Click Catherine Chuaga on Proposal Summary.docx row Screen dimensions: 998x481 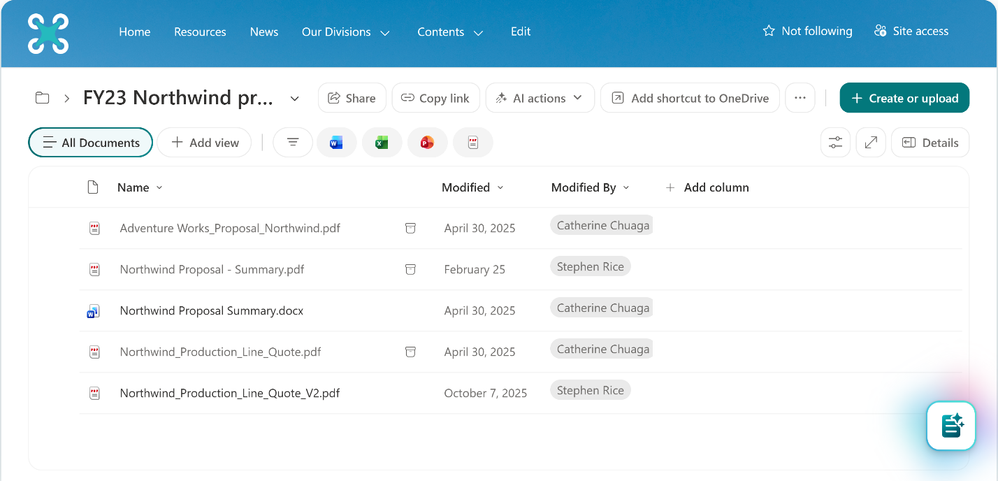pyautogui.click(x=601, y=308)
